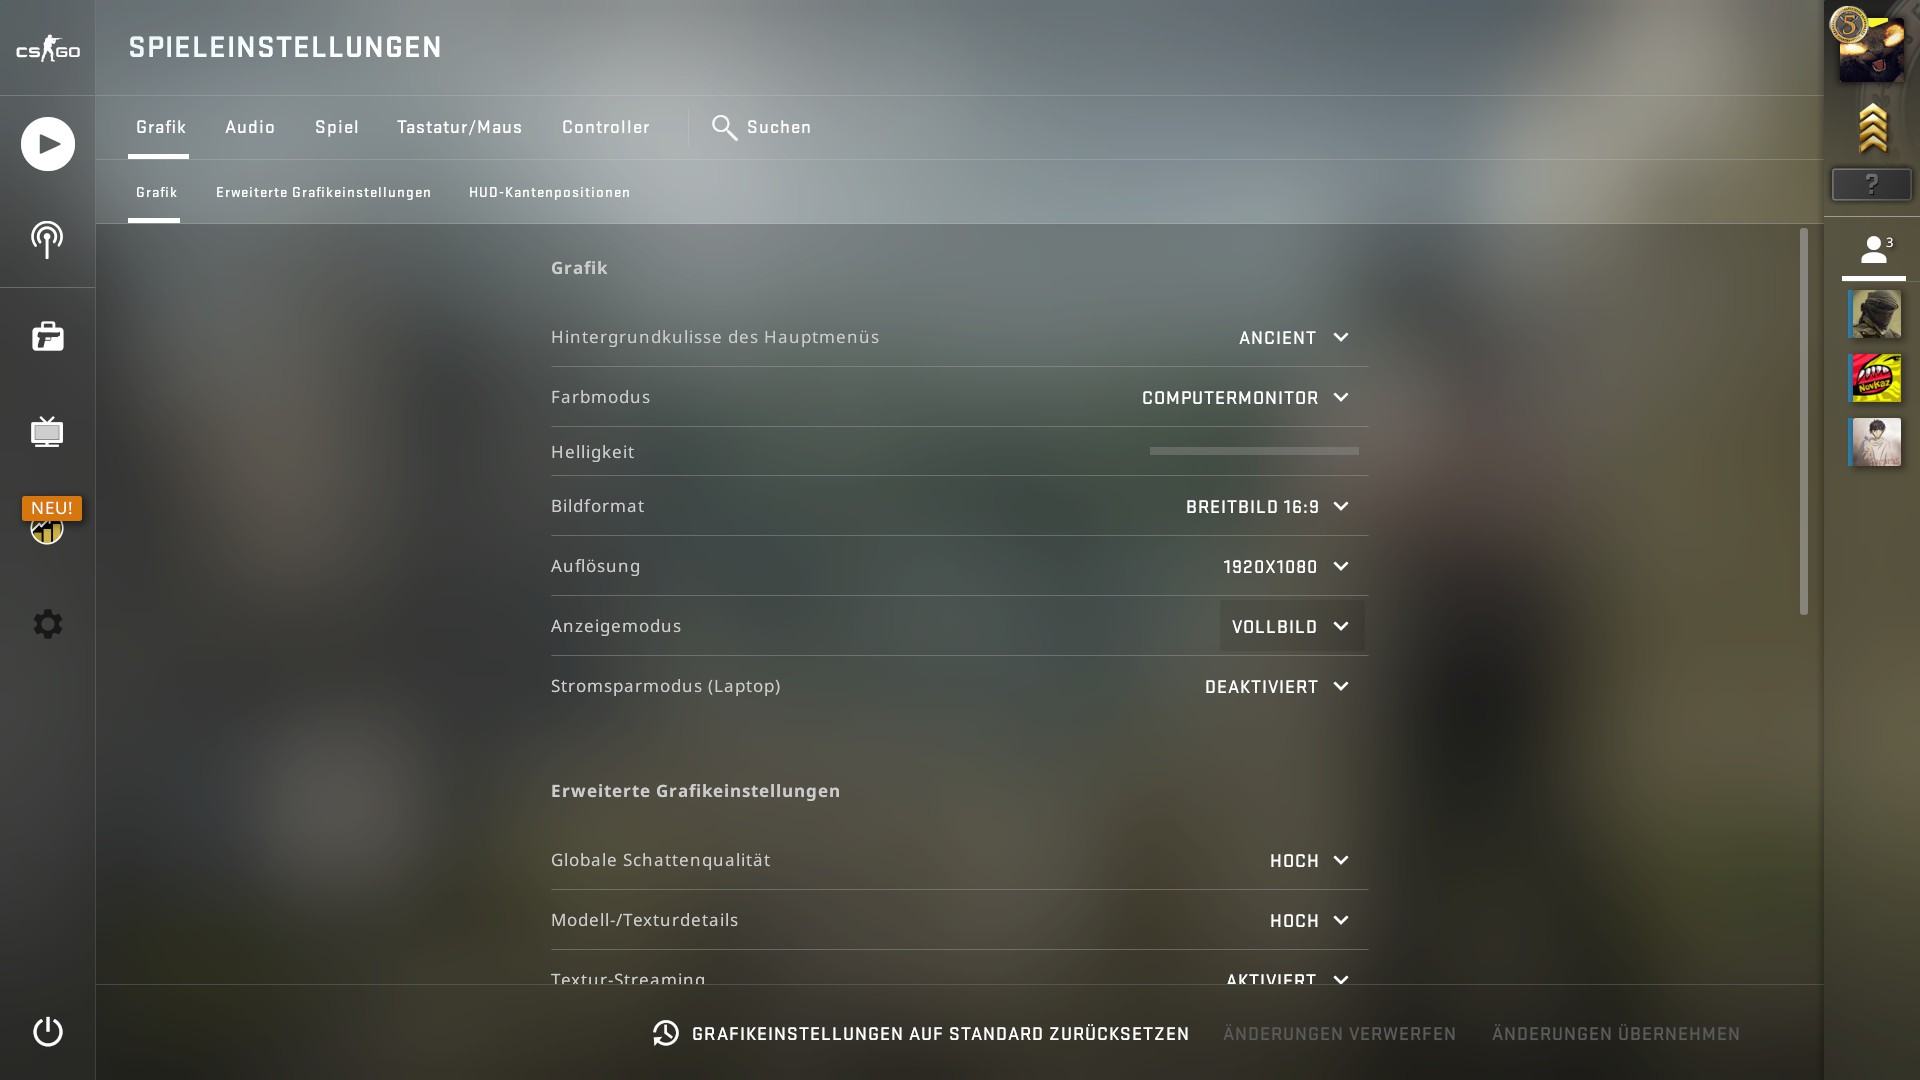This screenshot has height=1080, width=1920.
Task: Select the main Grafik tab
Action: [x=161, y=128]
